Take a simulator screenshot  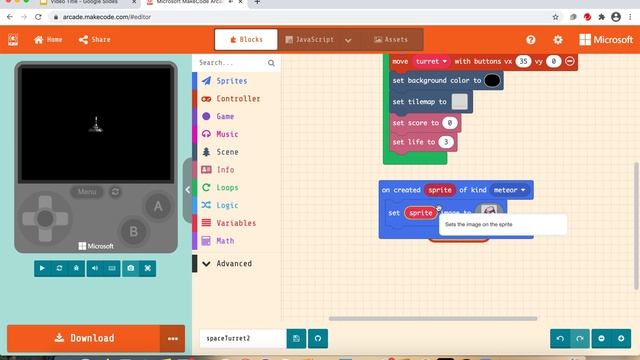(x=131, y=268)
